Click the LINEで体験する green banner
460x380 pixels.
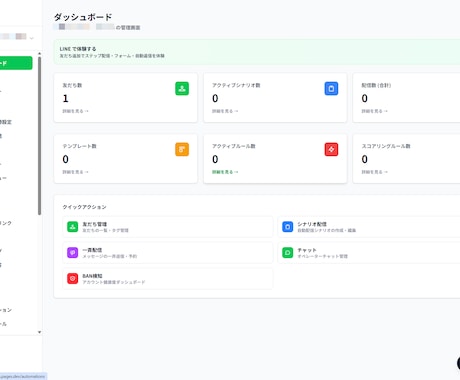[257, 52]
